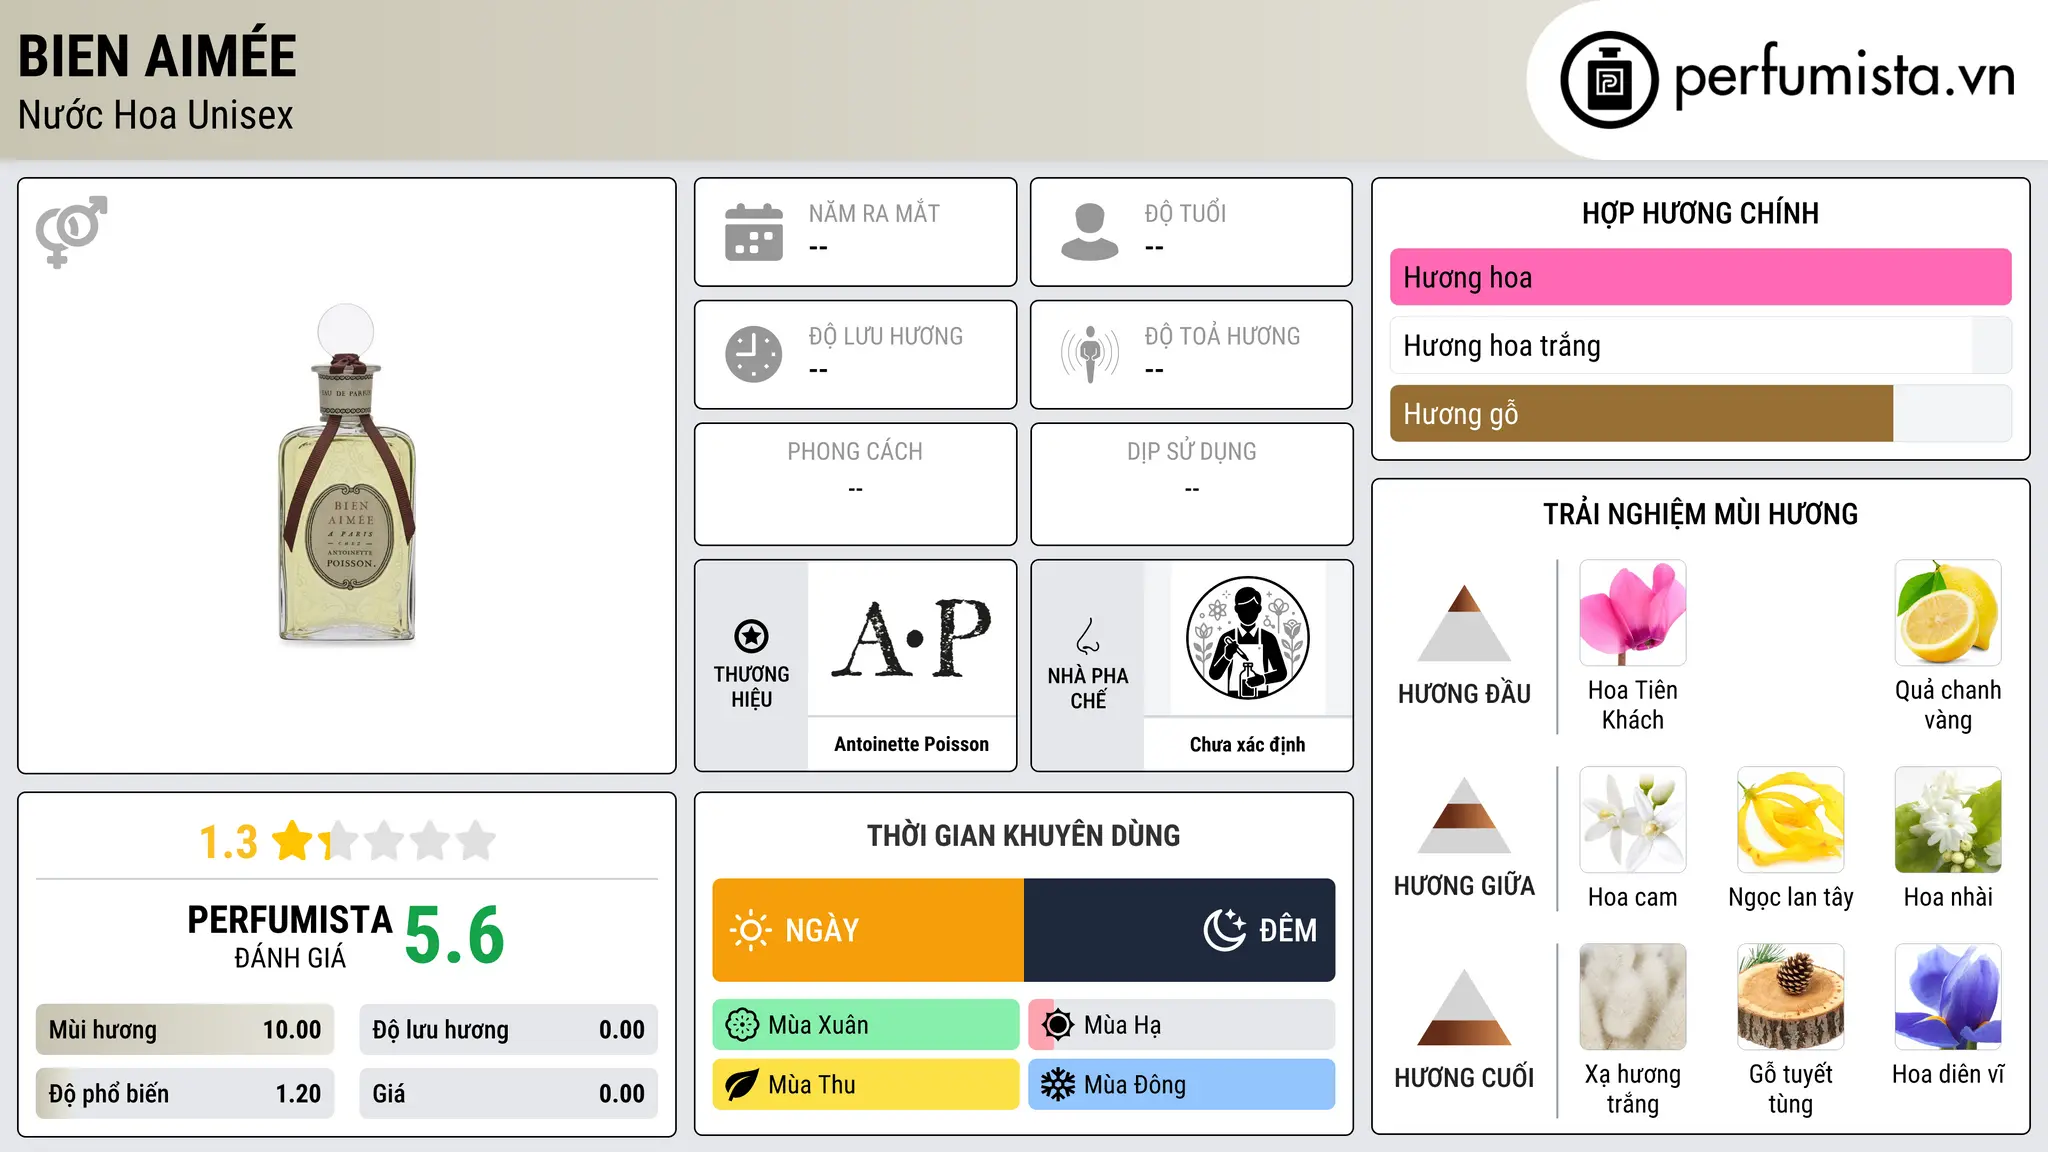Choose the Mùa Đông season bar
The height and width of the screenshot is (1152, 2048).
(x=1181, y=1085)
